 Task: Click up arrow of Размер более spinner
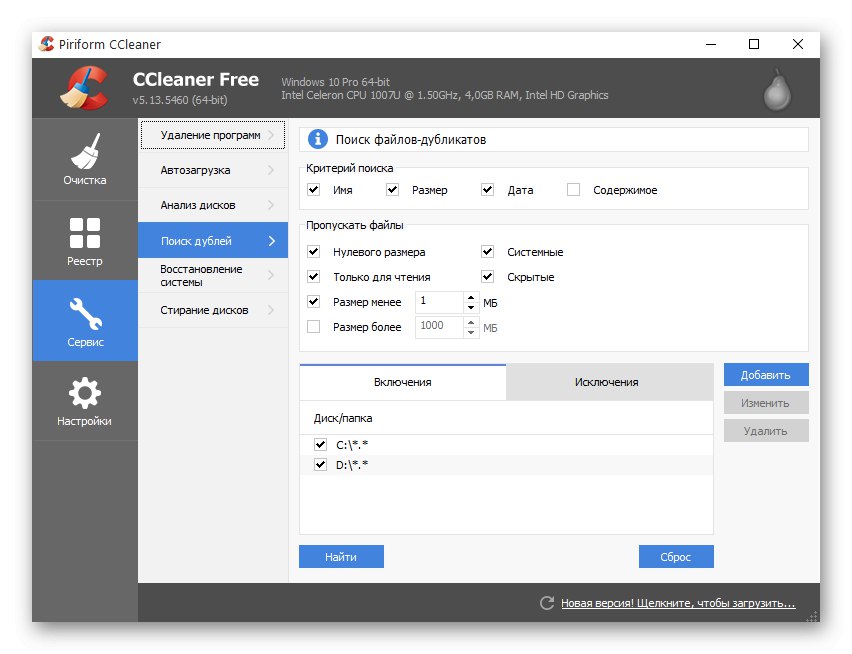pos(471,323)
